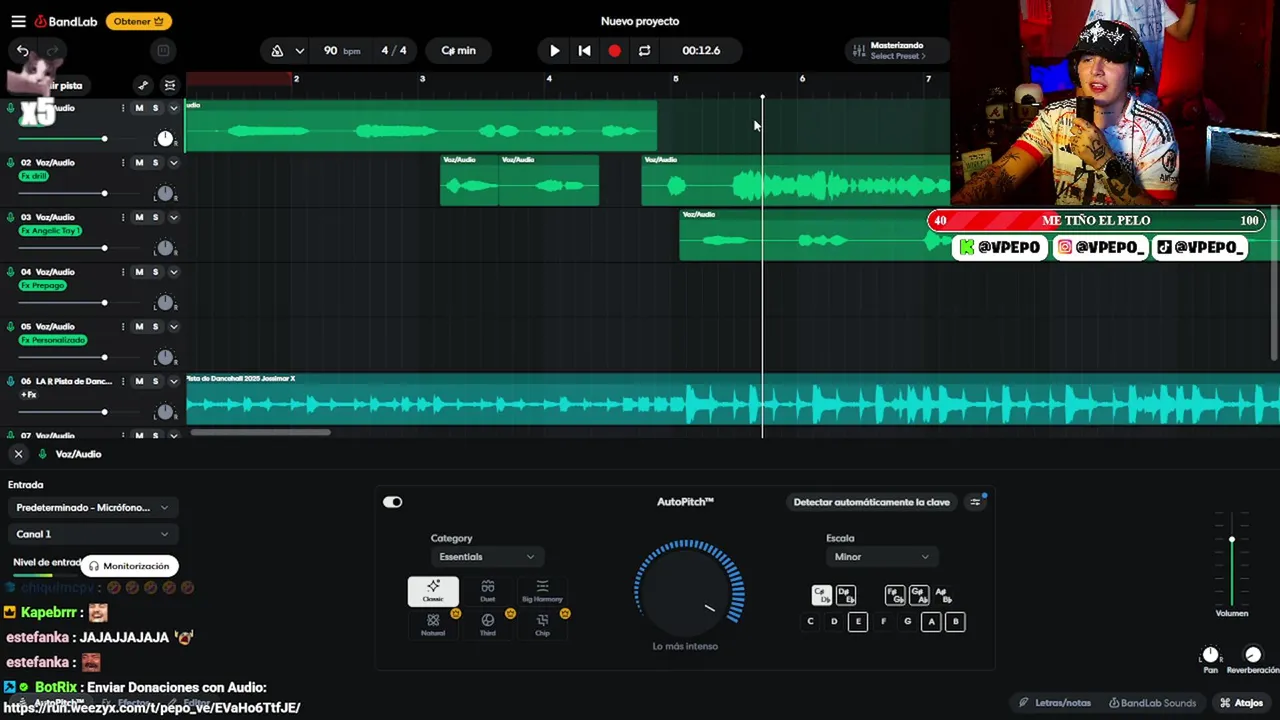Open the Letras/notas tab
The image size is (1280, 720).
click(1055, 703)
